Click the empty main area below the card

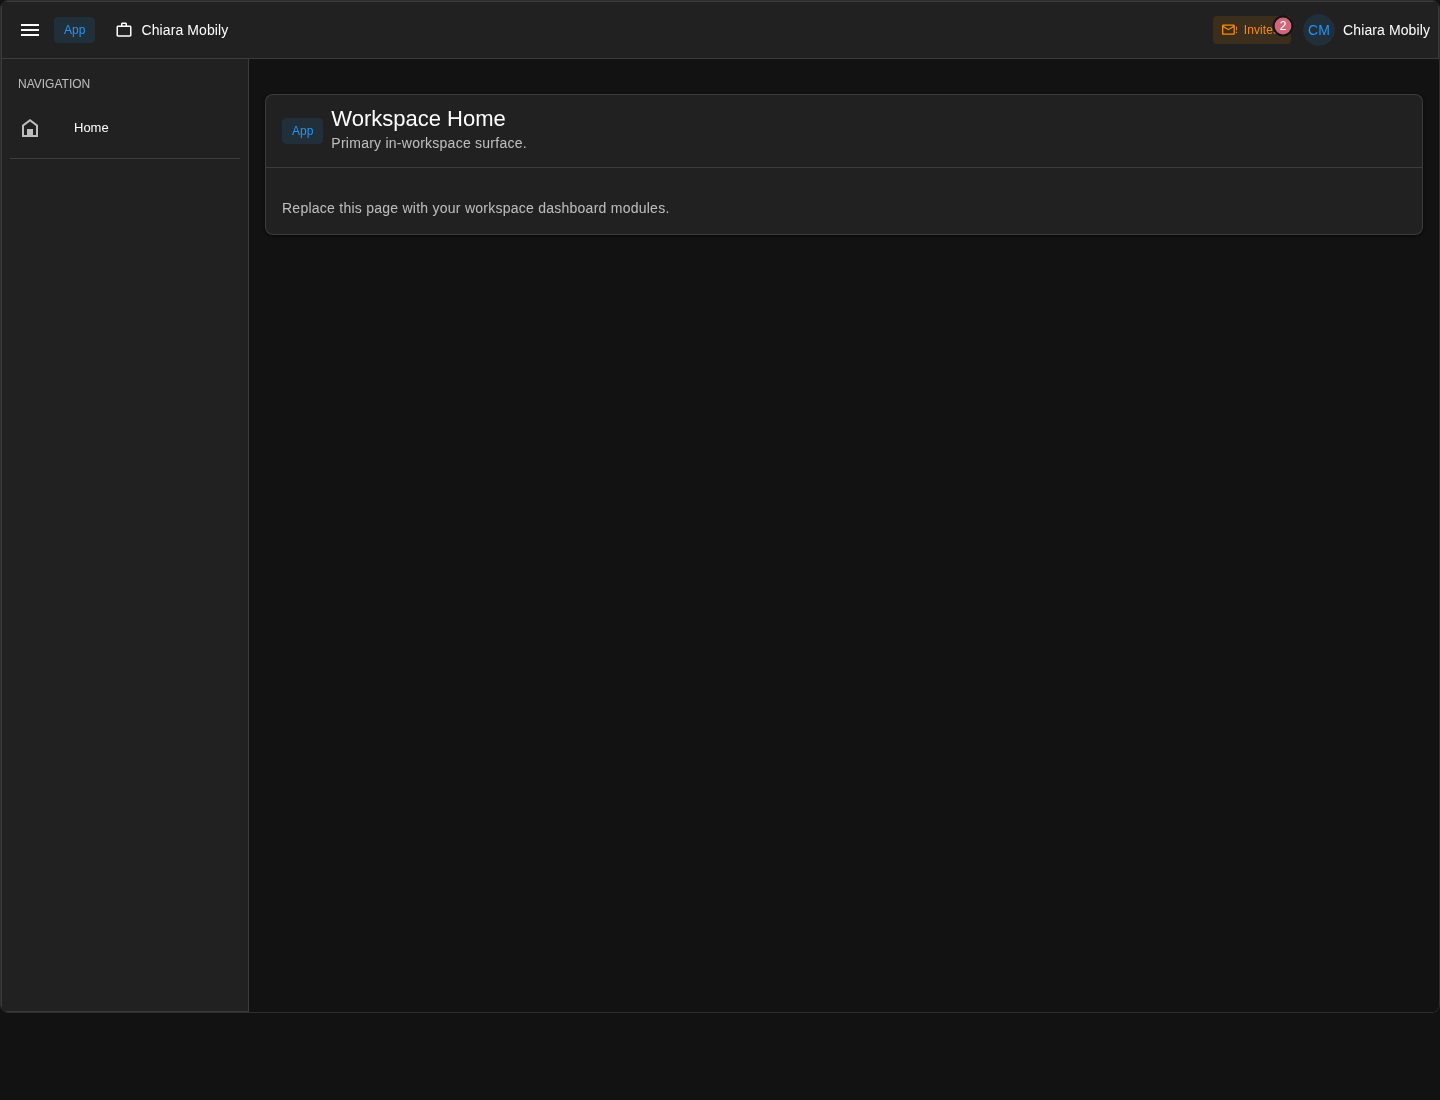[x=844, y=620]
